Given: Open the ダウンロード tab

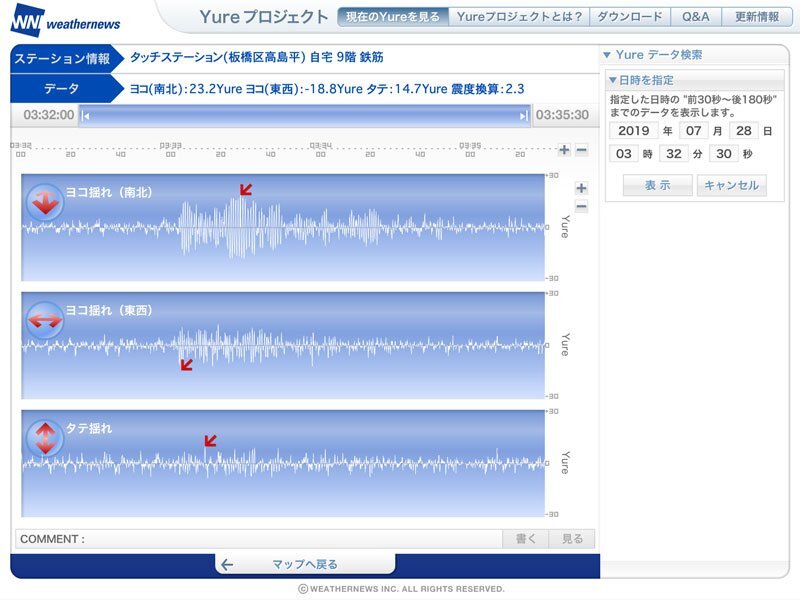Looking at the screenshot, I should click(x=630, y=17).
